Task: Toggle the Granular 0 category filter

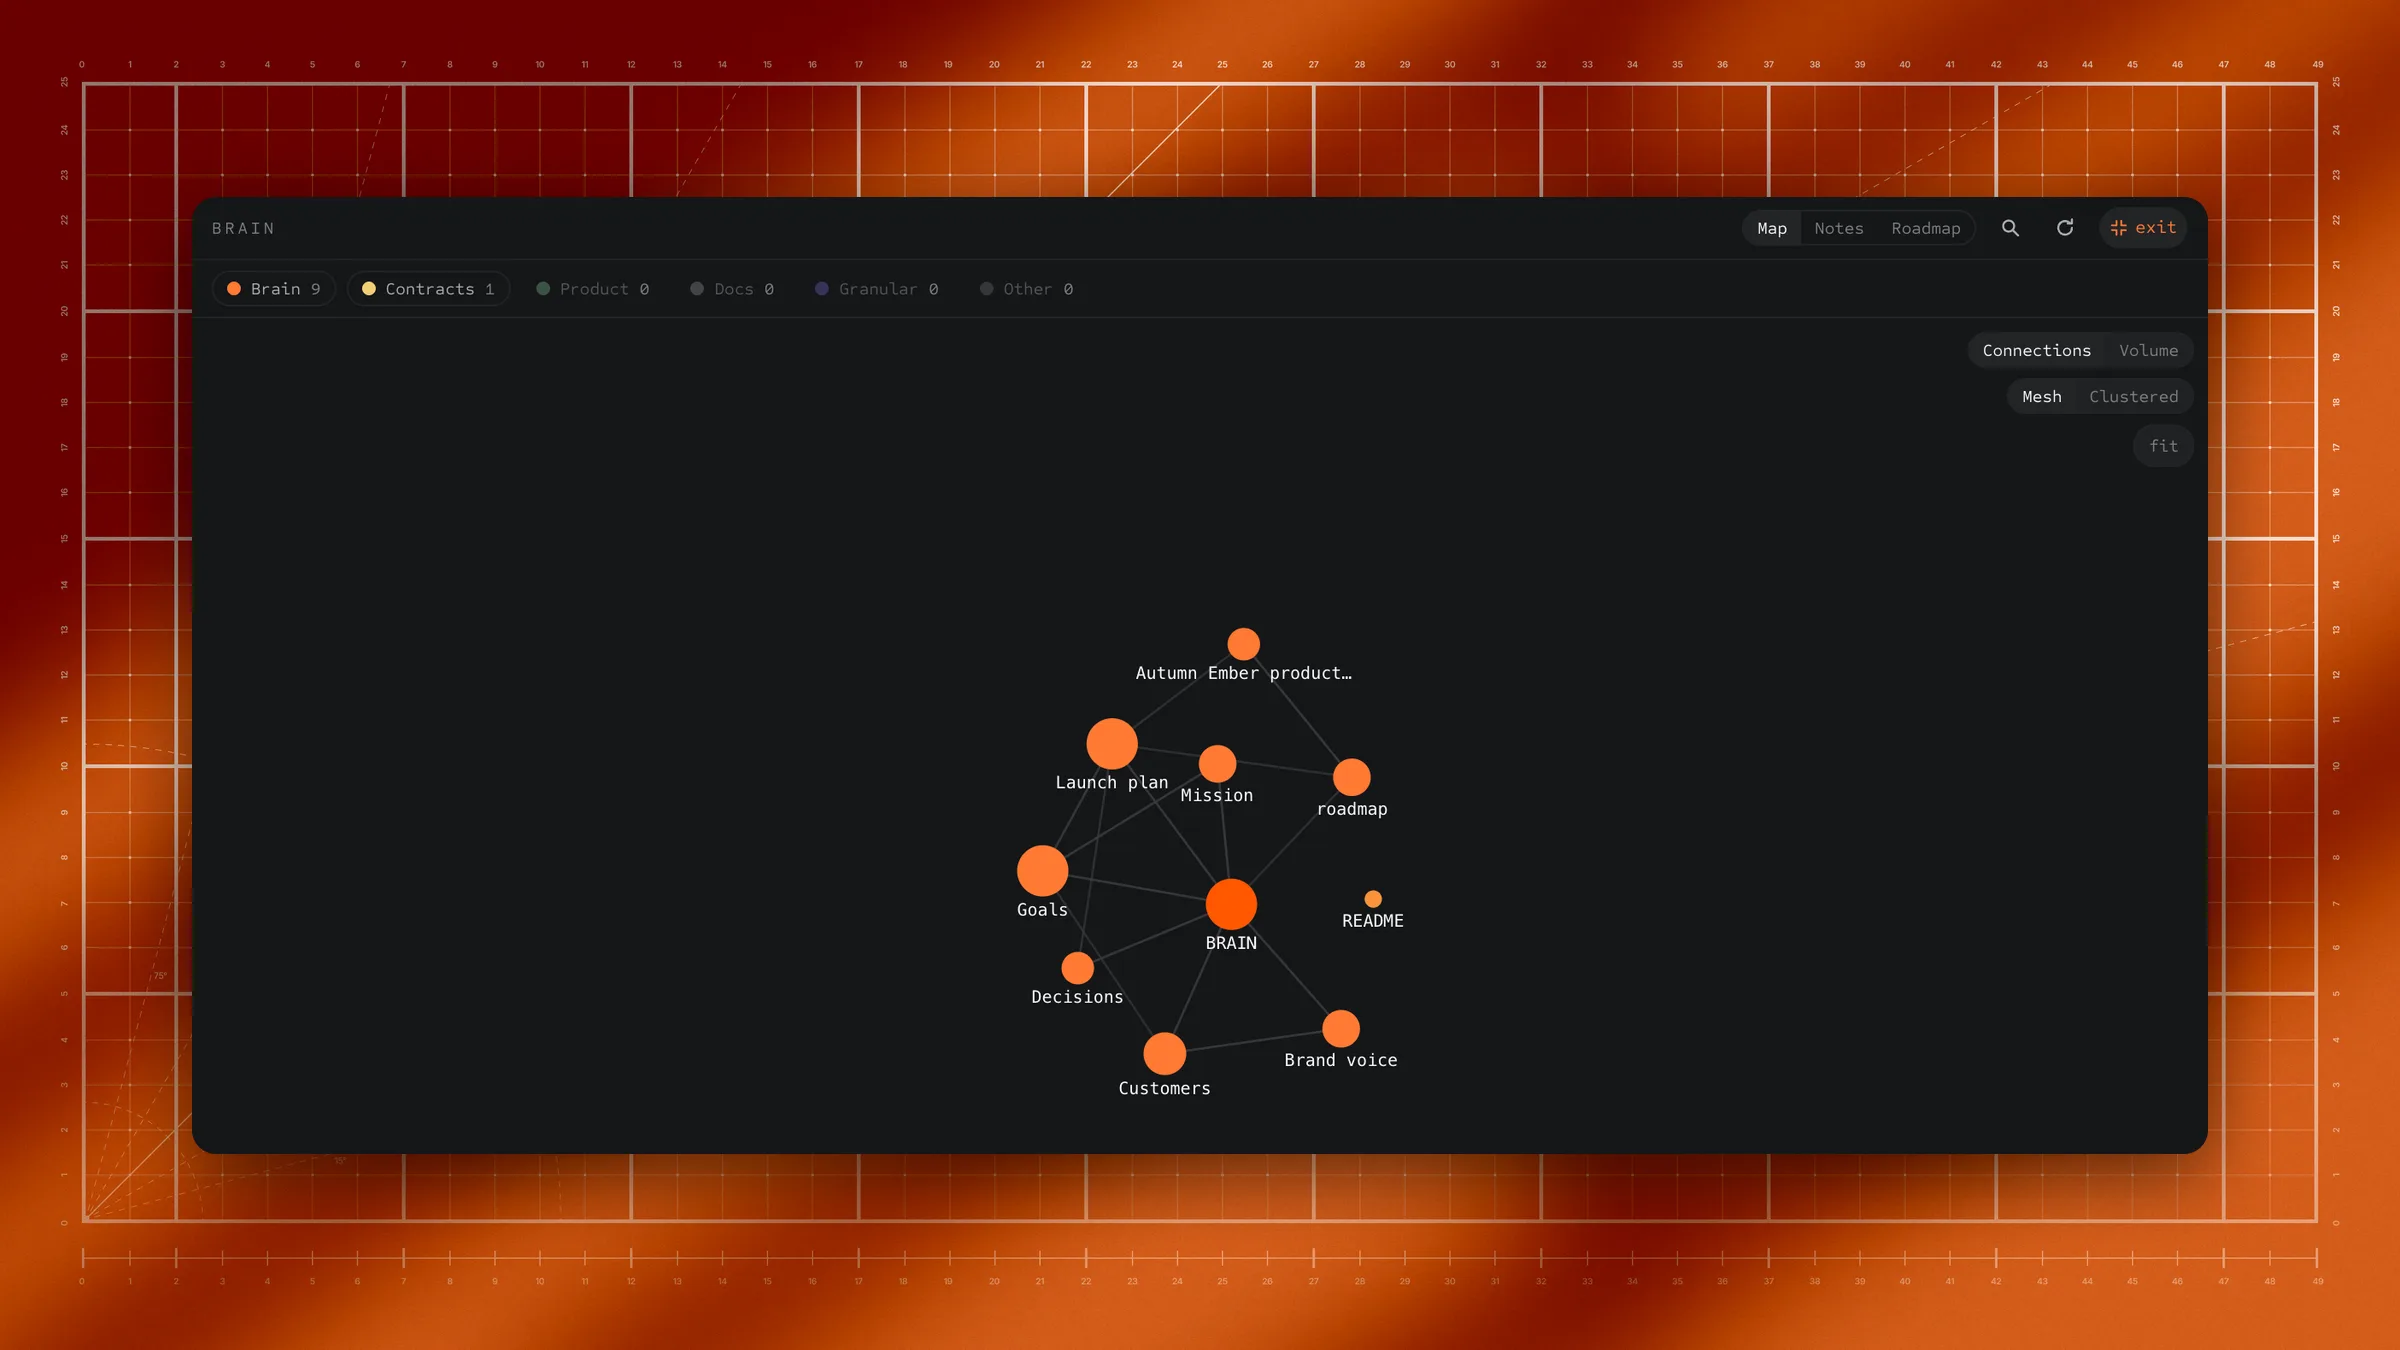Action: 877,289
